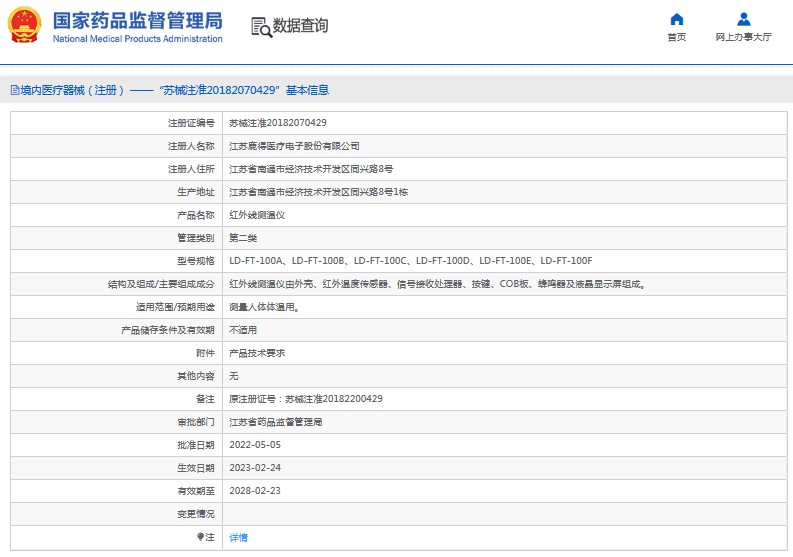Screen dimensions: 793x557
Task: Click 首页 label
Action: 677,37
